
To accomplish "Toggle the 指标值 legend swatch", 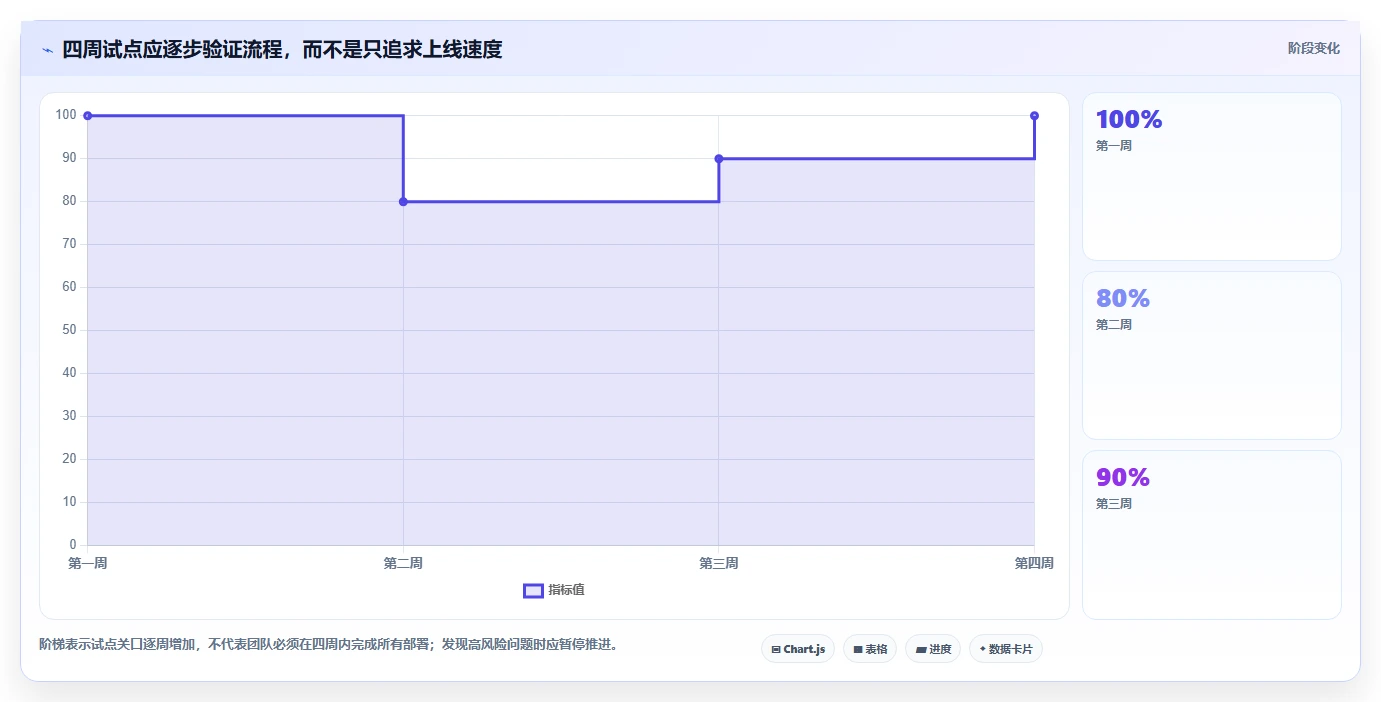I will click(x=533, y=591).
